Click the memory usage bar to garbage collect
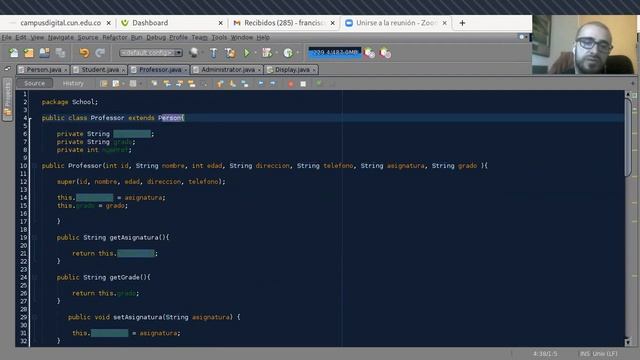The image size is (640, 360). coord(335,52)
